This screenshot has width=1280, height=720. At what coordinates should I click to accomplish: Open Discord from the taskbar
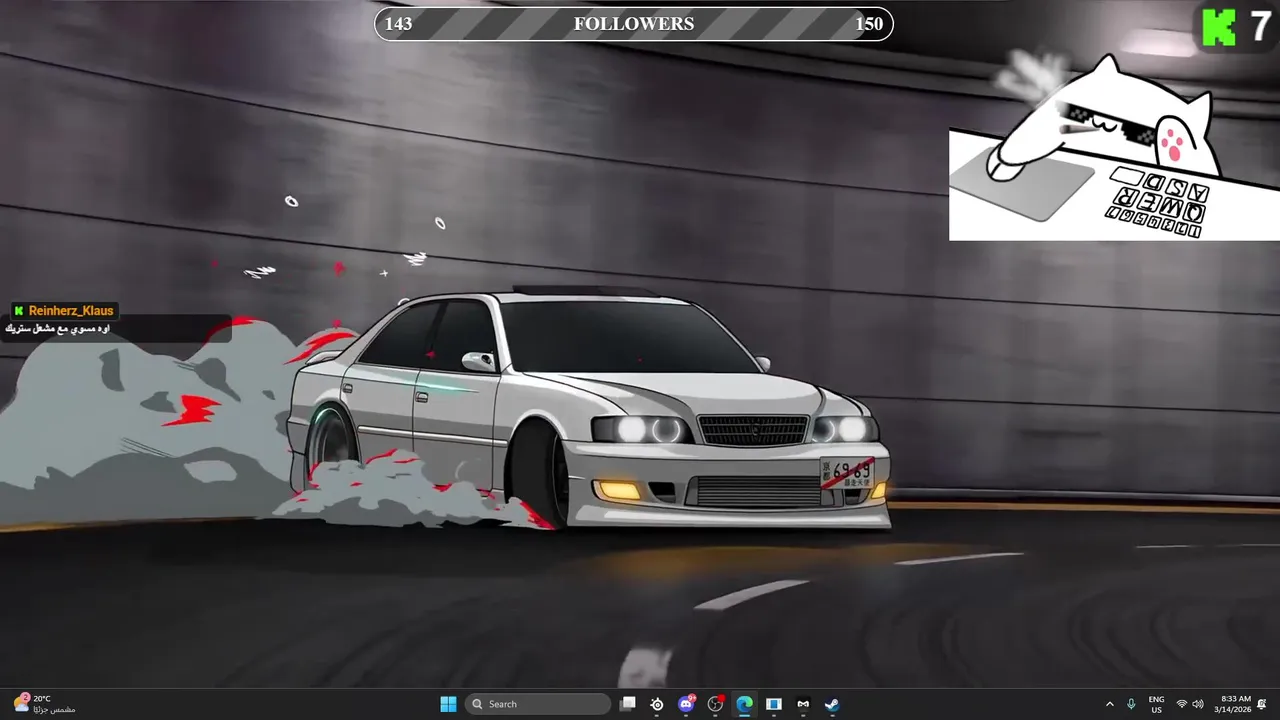[x=686, y=704]
